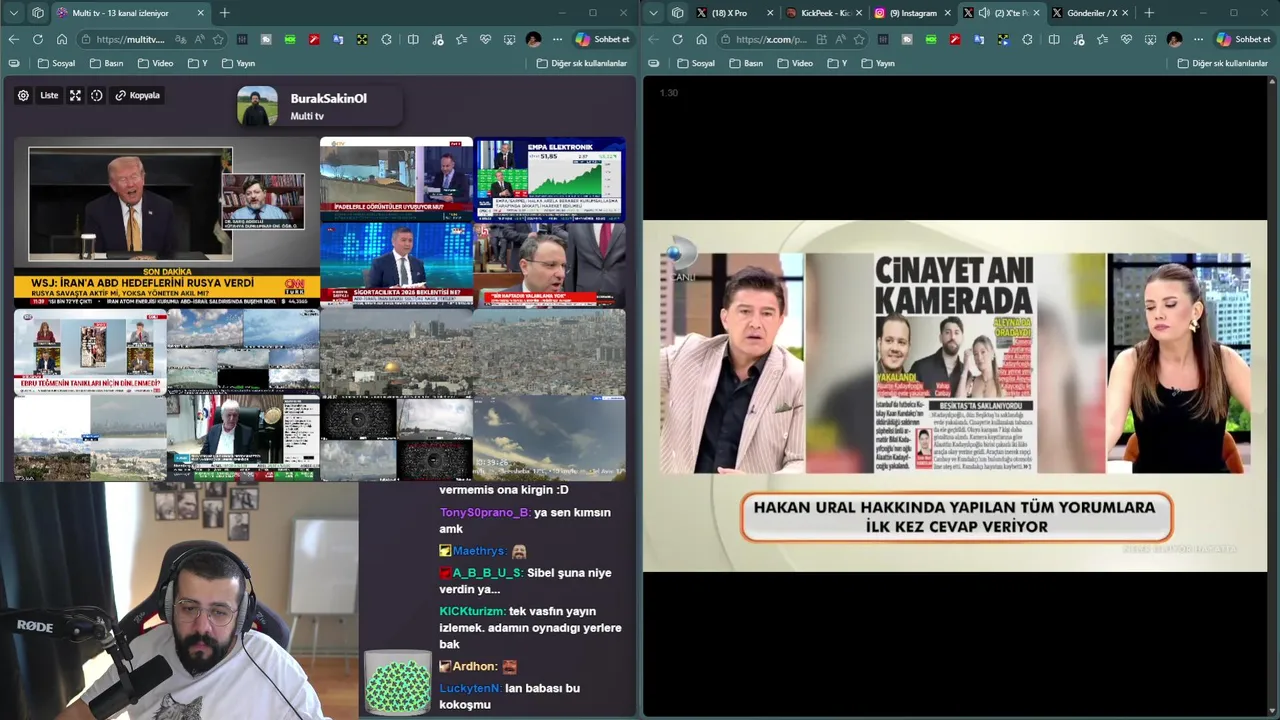
Task: Expand Basın bookmark folder in Multi tv window
Action: coord(106,63)
